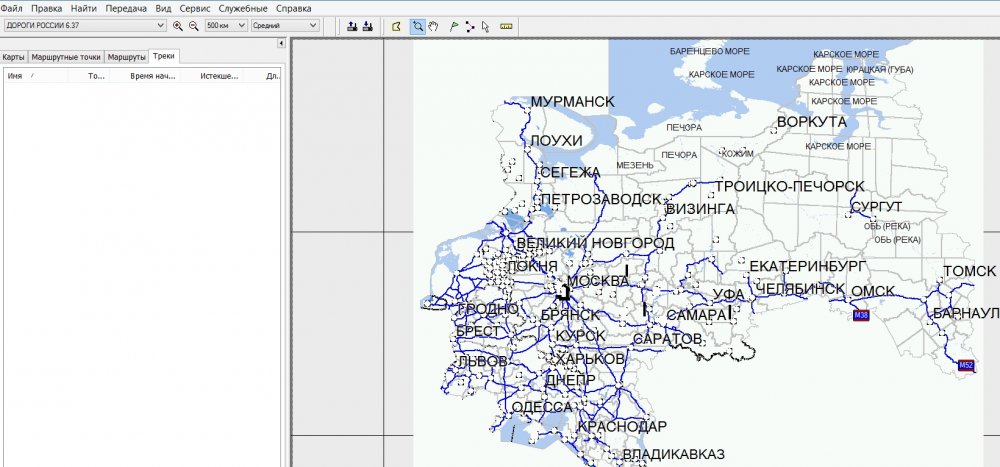The height and width of the screenshot is (467, 1000).
Task: Click the send to device icon
Action: (x=353, y=25)
